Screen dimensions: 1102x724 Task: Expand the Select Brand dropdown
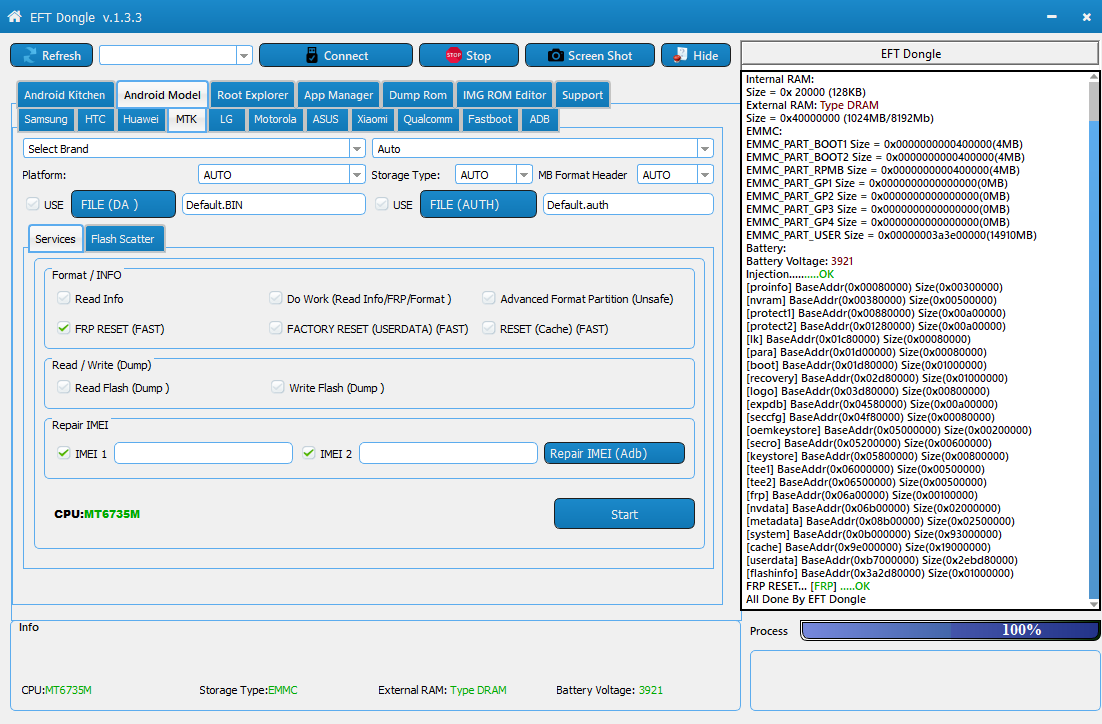[357, 149]
